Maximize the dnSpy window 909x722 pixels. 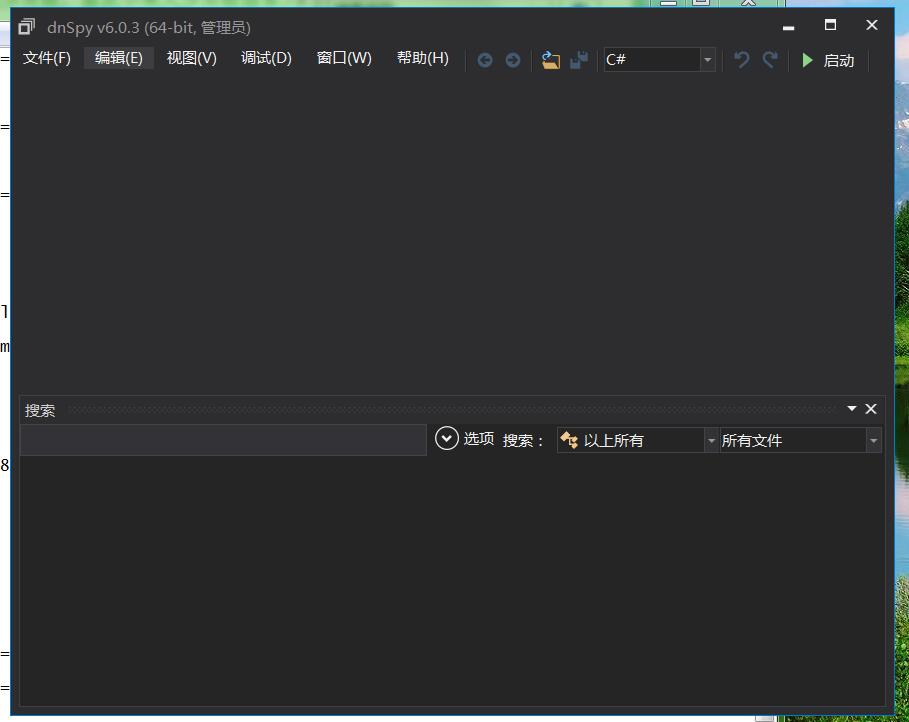[x=830, y=26]
